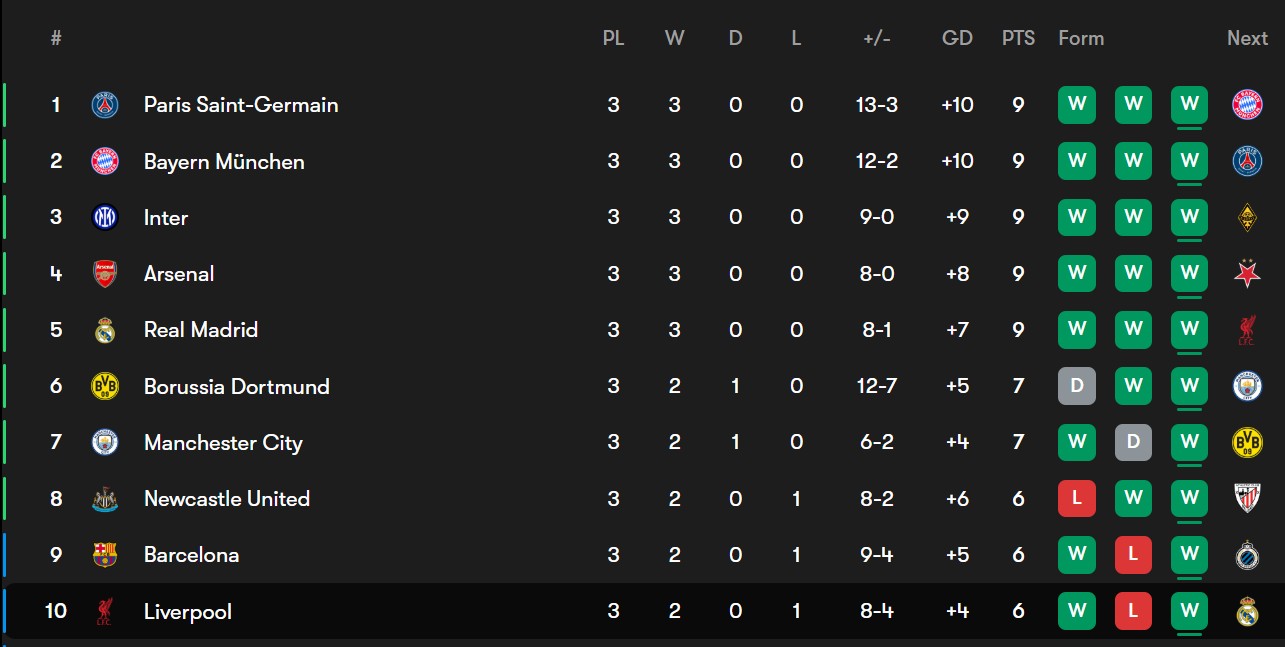Click the Inter club logo

click(x=105, y=217)
